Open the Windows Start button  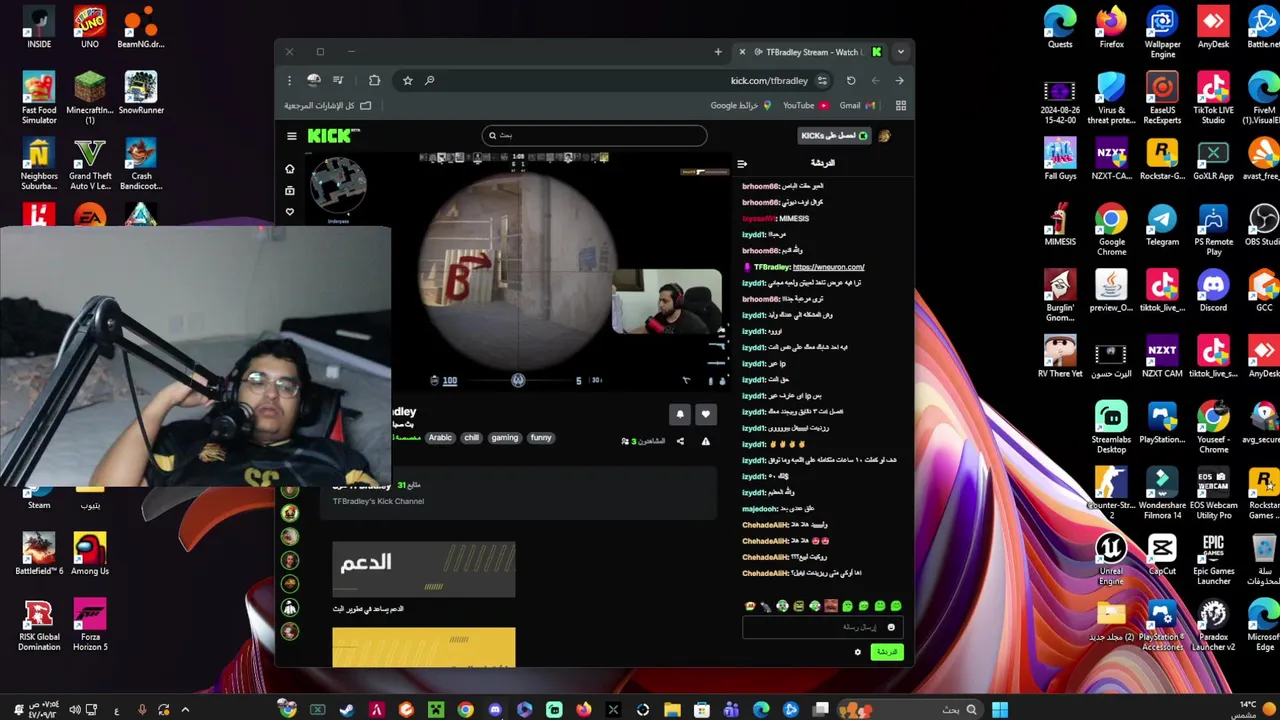[1000, 710]
